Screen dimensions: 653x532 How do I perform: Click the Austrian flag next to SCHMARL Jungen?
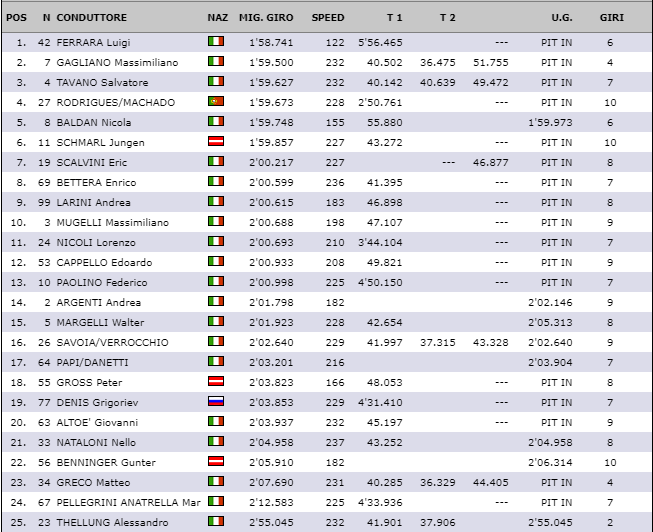tap(216, 141)
